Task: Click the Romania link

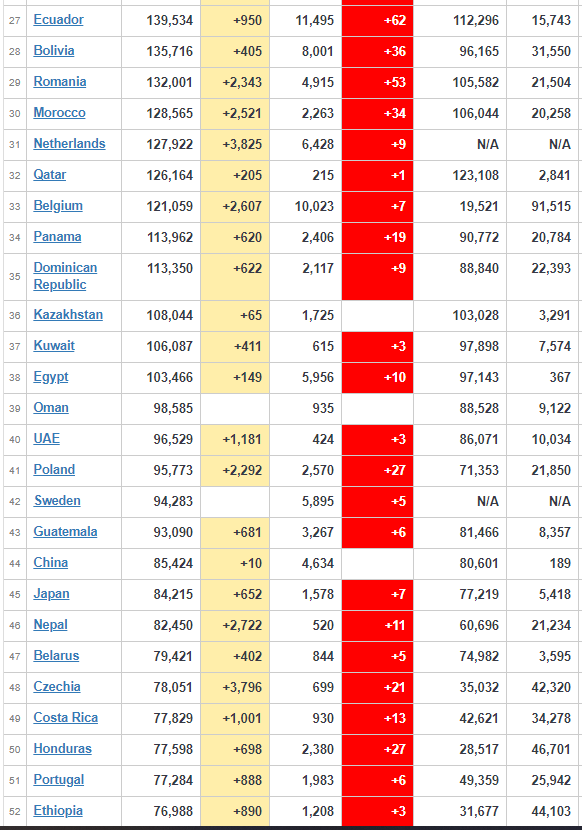Action: [60, 82]
